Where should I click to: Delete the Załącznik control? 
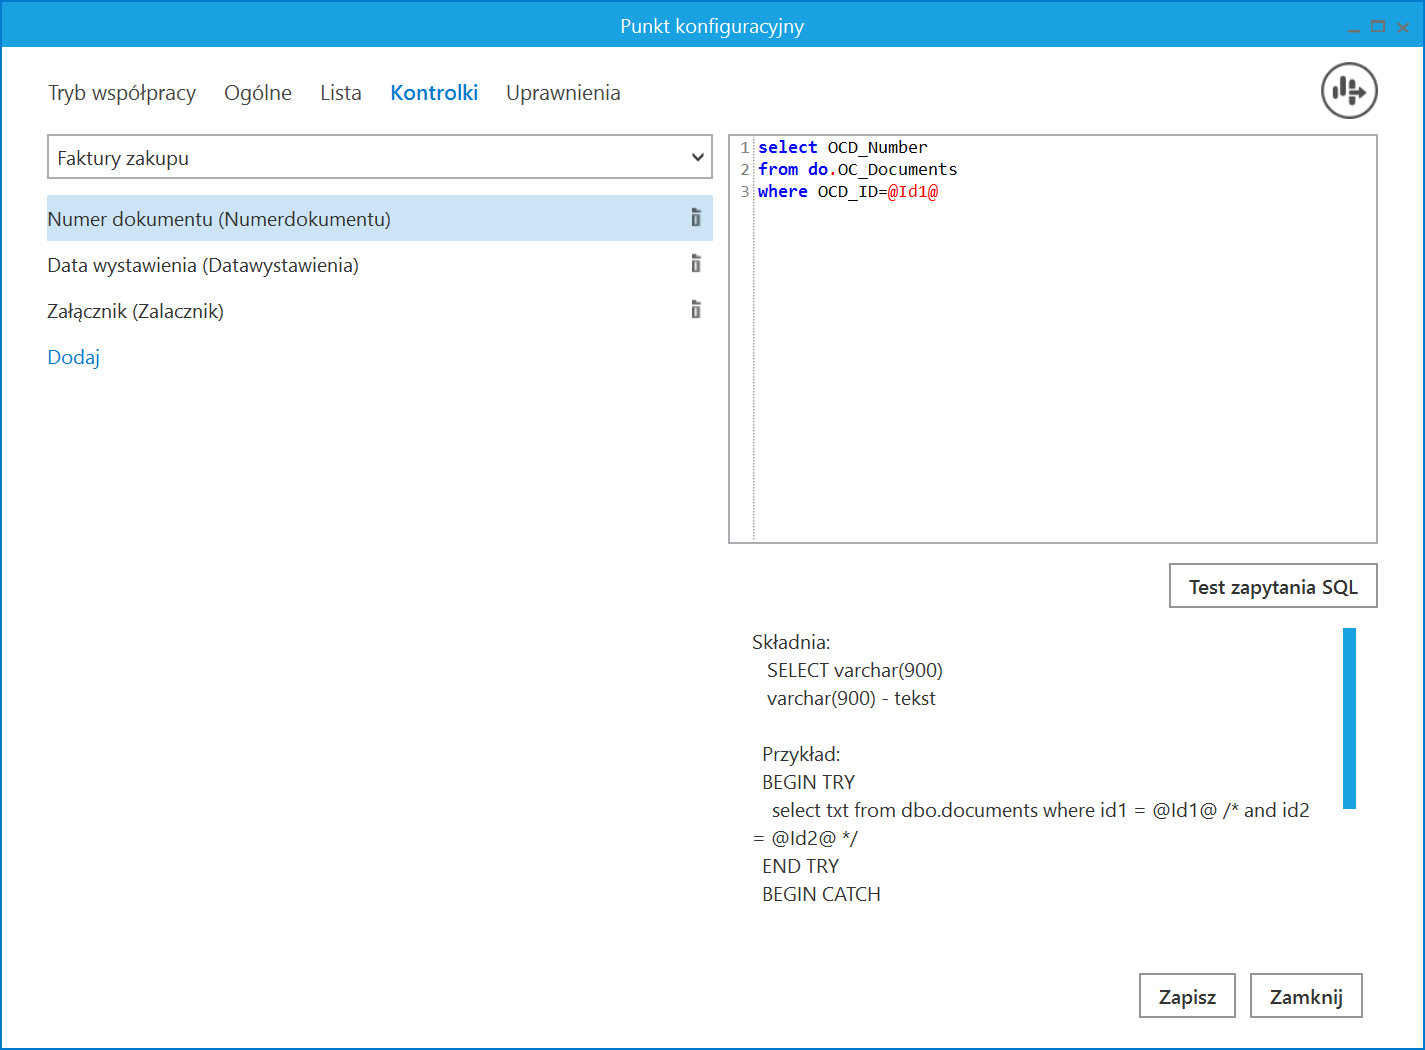tap(696, 310)
